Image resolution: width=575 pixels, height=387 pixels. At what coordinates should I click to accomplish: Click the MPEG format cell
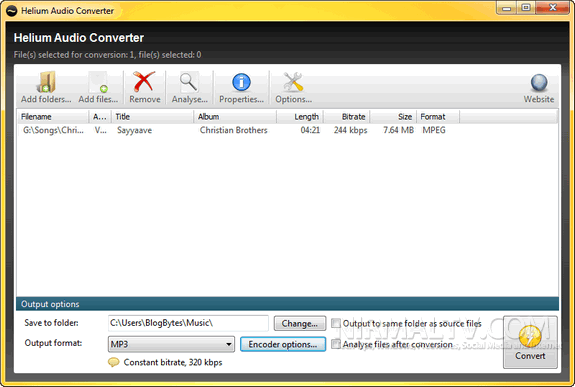click(x=434, y=130)
